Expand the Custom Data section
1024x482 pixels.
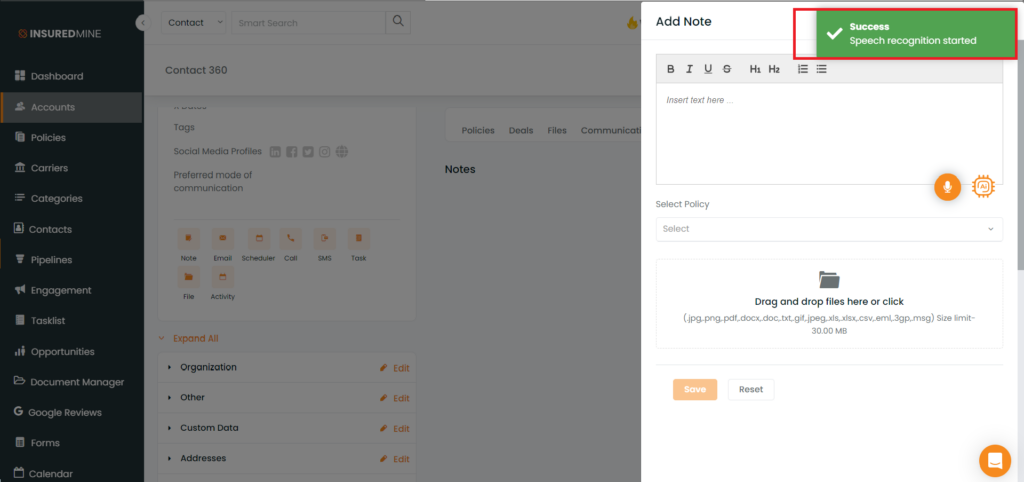(x=208, y=428)
